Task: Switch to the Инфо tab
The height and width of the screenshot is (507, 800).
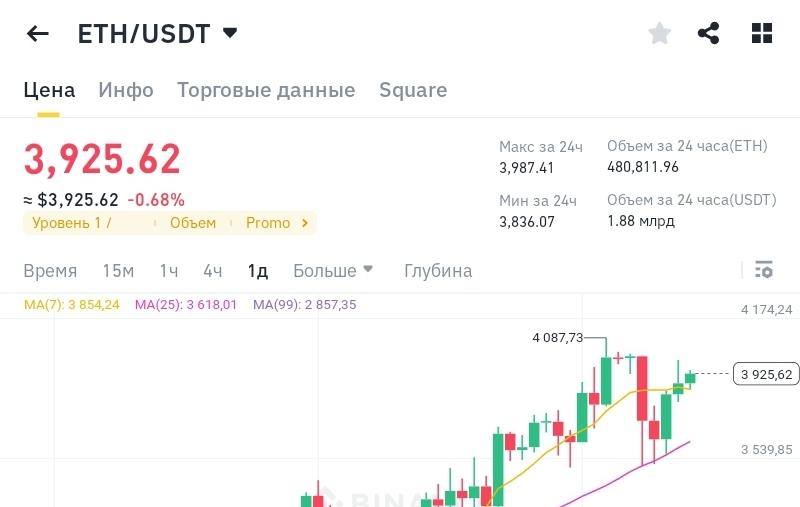Action: point(126,90)
